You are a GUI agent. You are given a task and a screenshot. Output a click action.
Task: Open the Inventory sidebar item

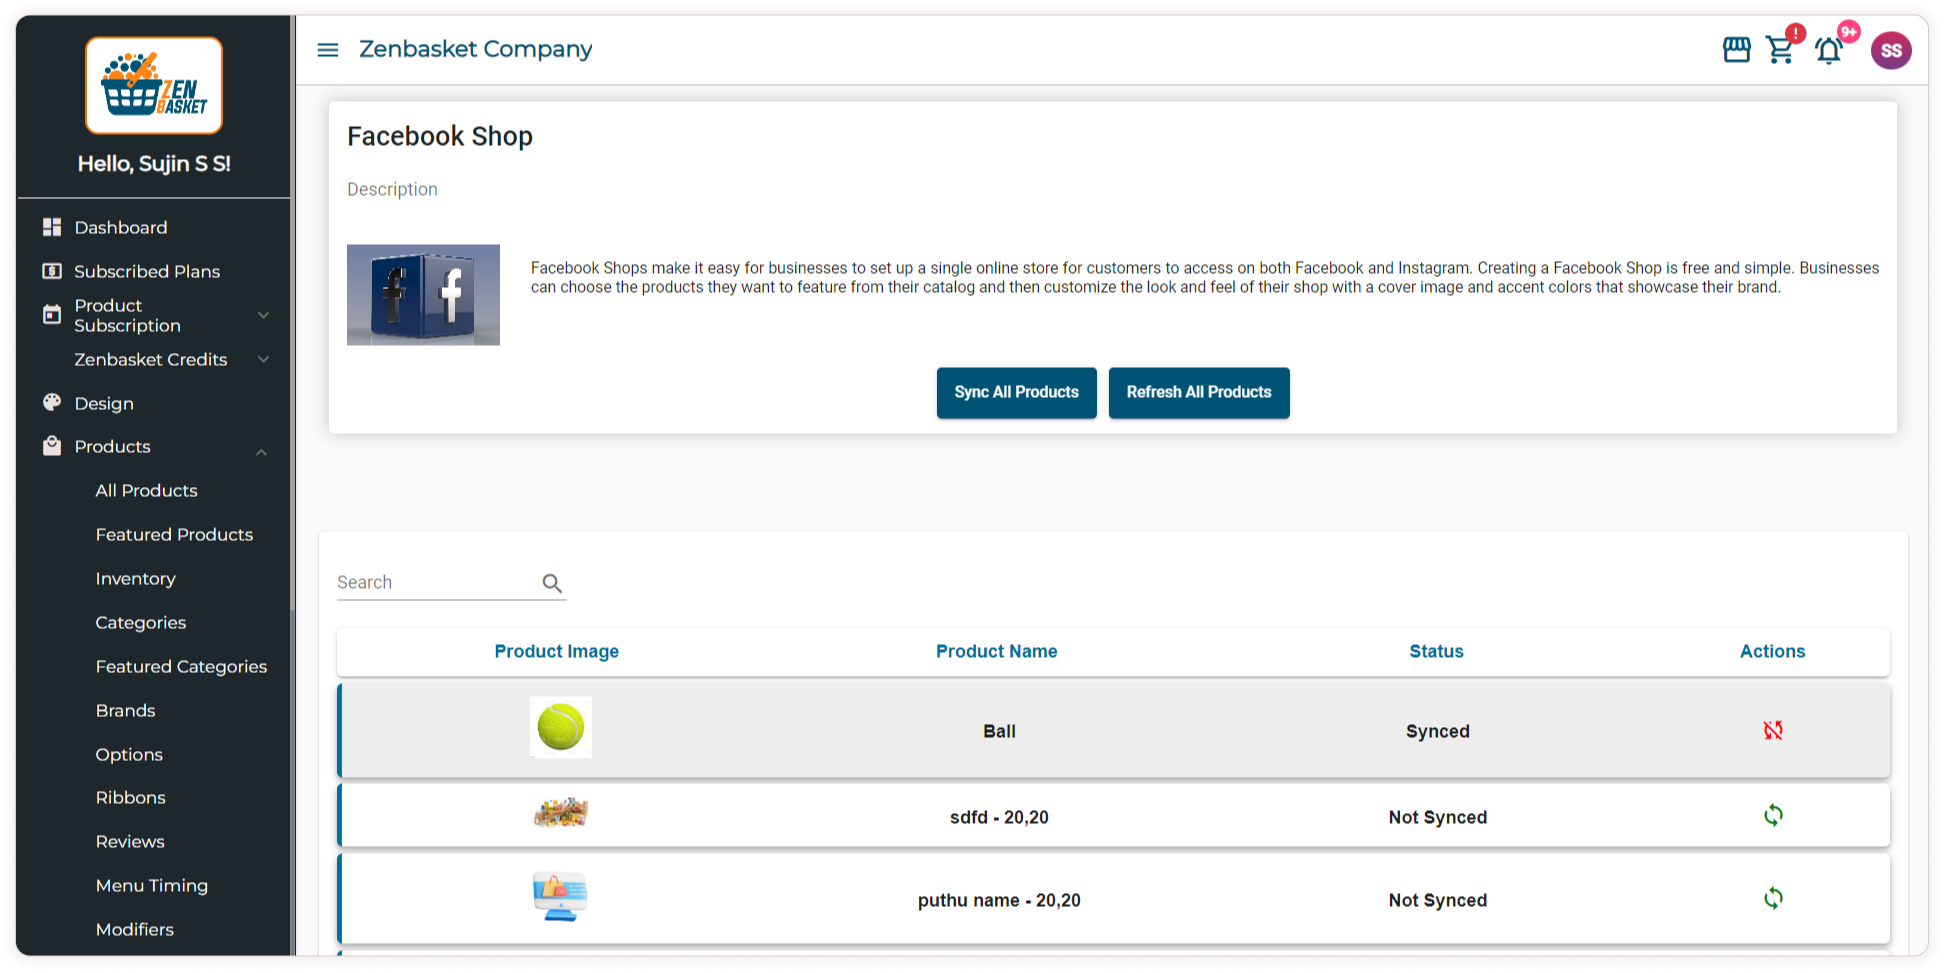(135, 579)
